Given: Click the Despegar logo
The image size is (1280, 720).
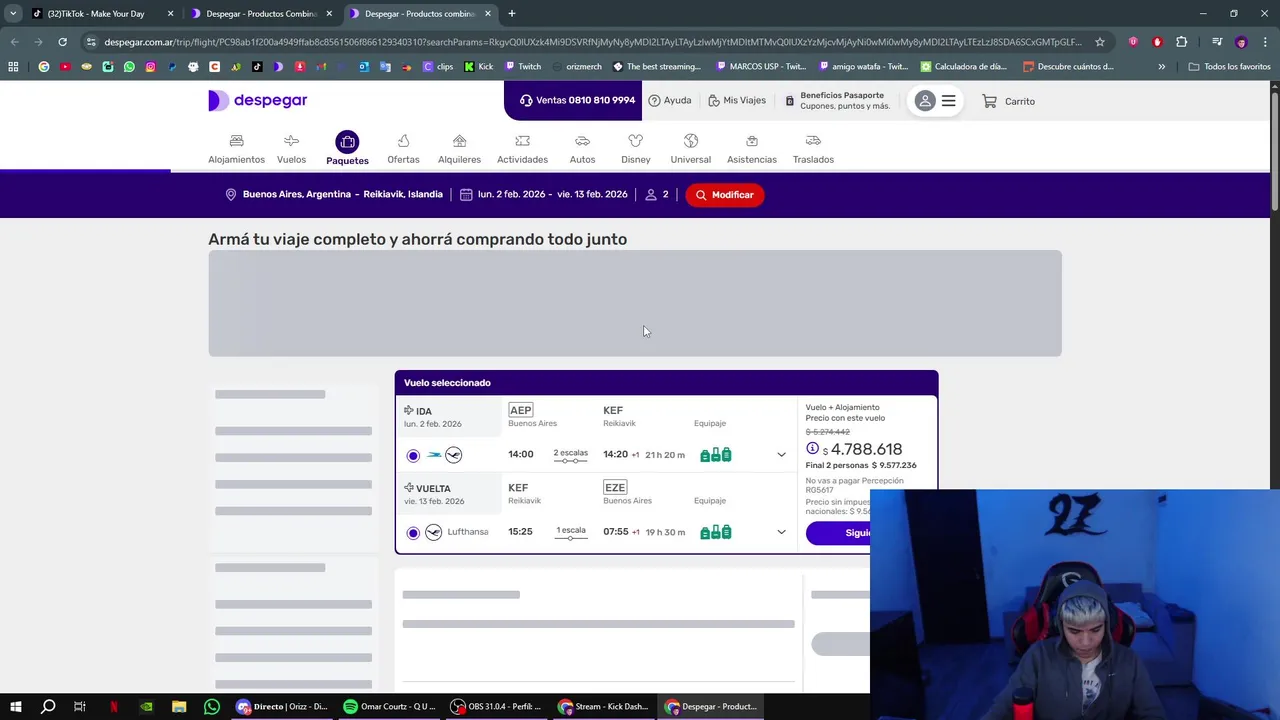Looking at the screenshot, I should click(x=258, y=100).
